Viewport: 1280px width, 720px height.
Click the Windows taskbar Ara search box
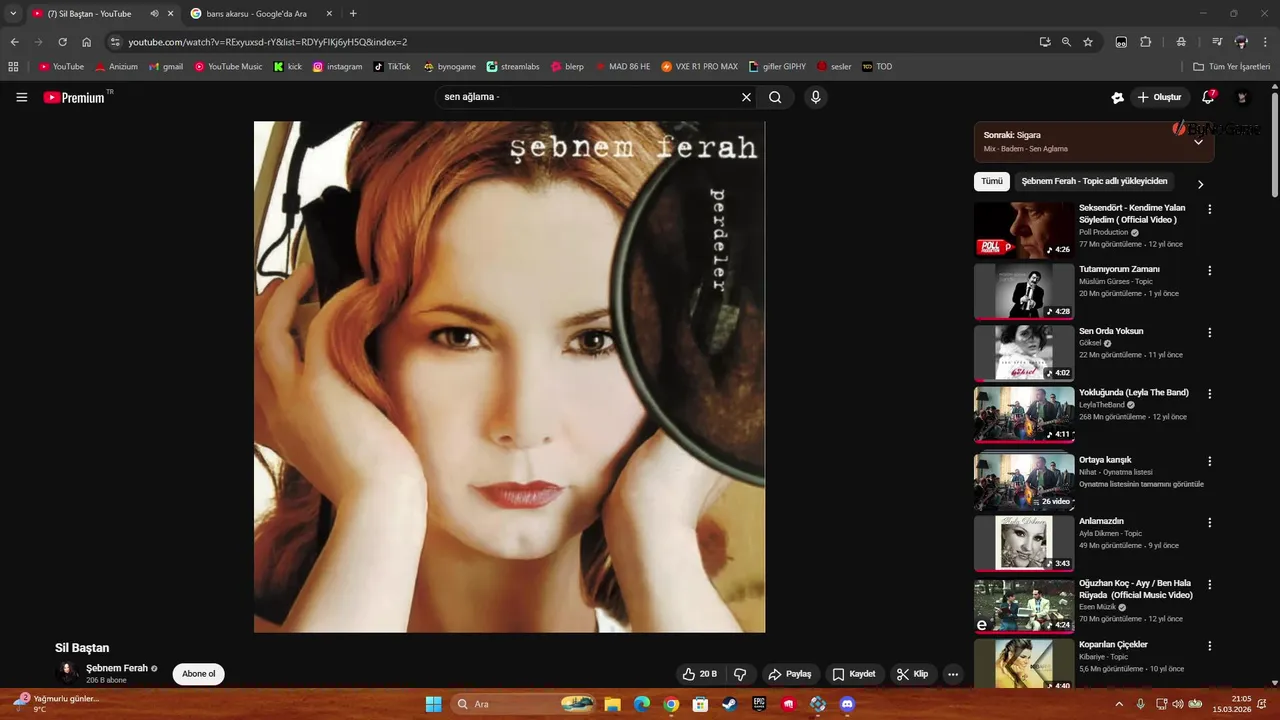[522, 704]
